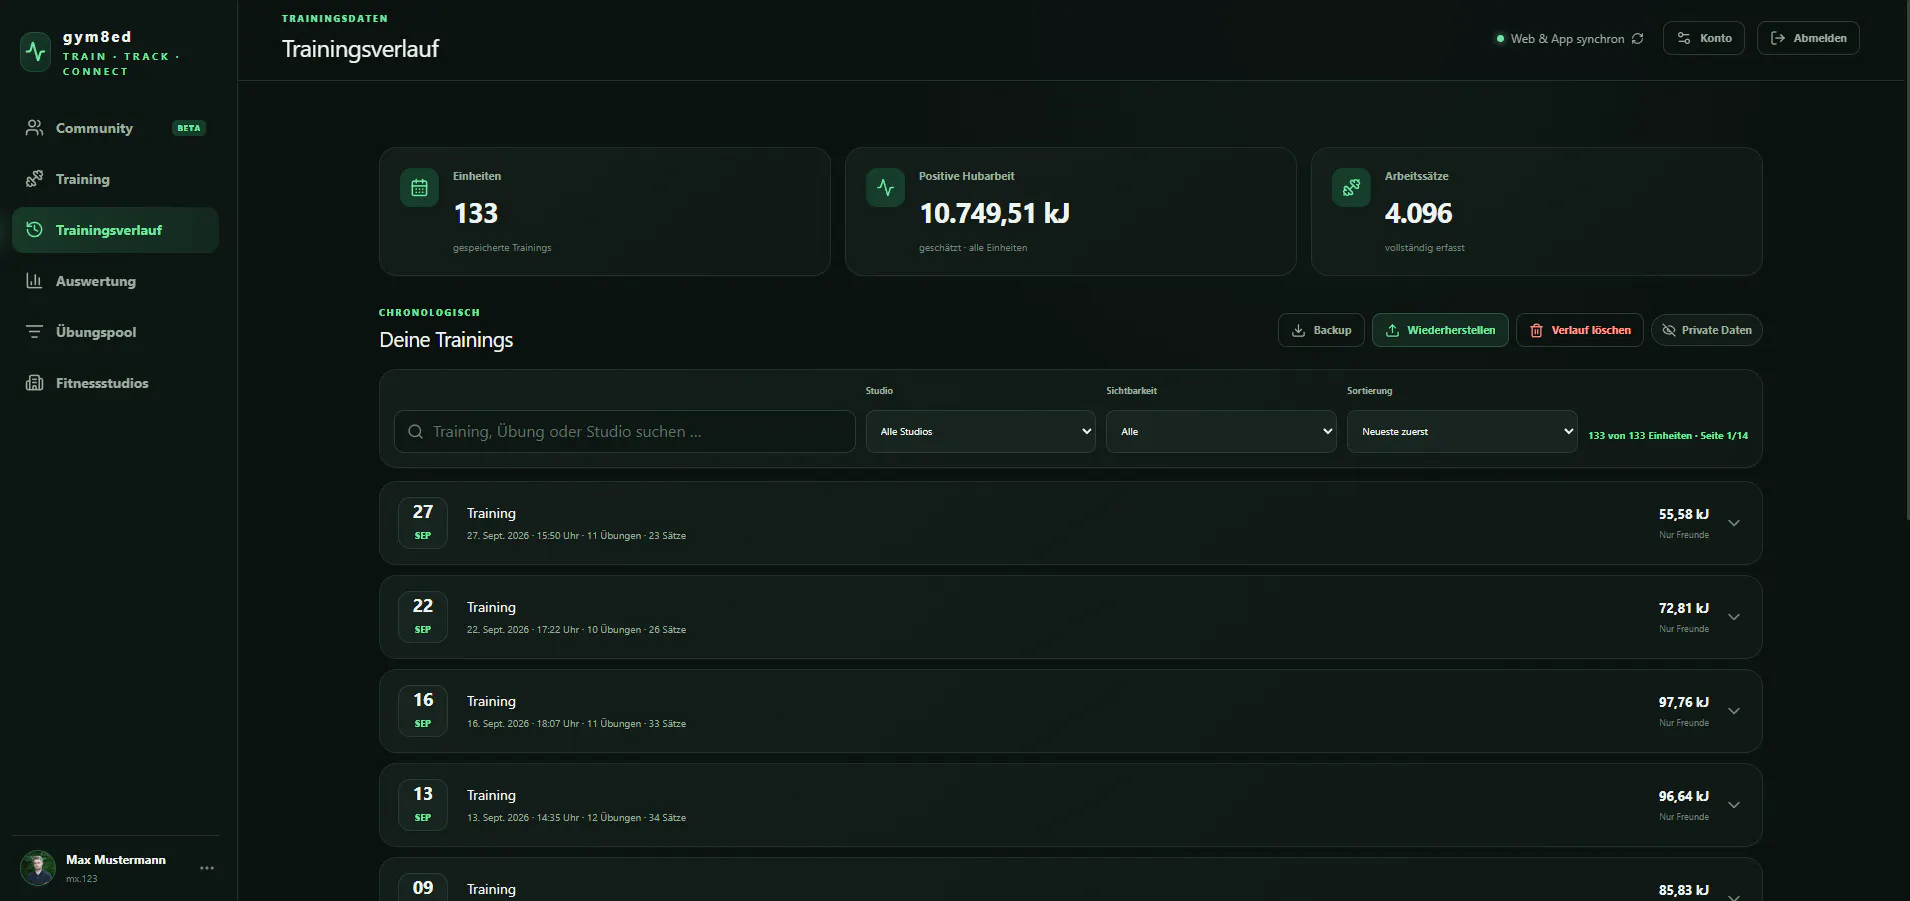The height and width of the screenshot is (901, 1910).
Task: Focus the training search input field
Action: 625,432
